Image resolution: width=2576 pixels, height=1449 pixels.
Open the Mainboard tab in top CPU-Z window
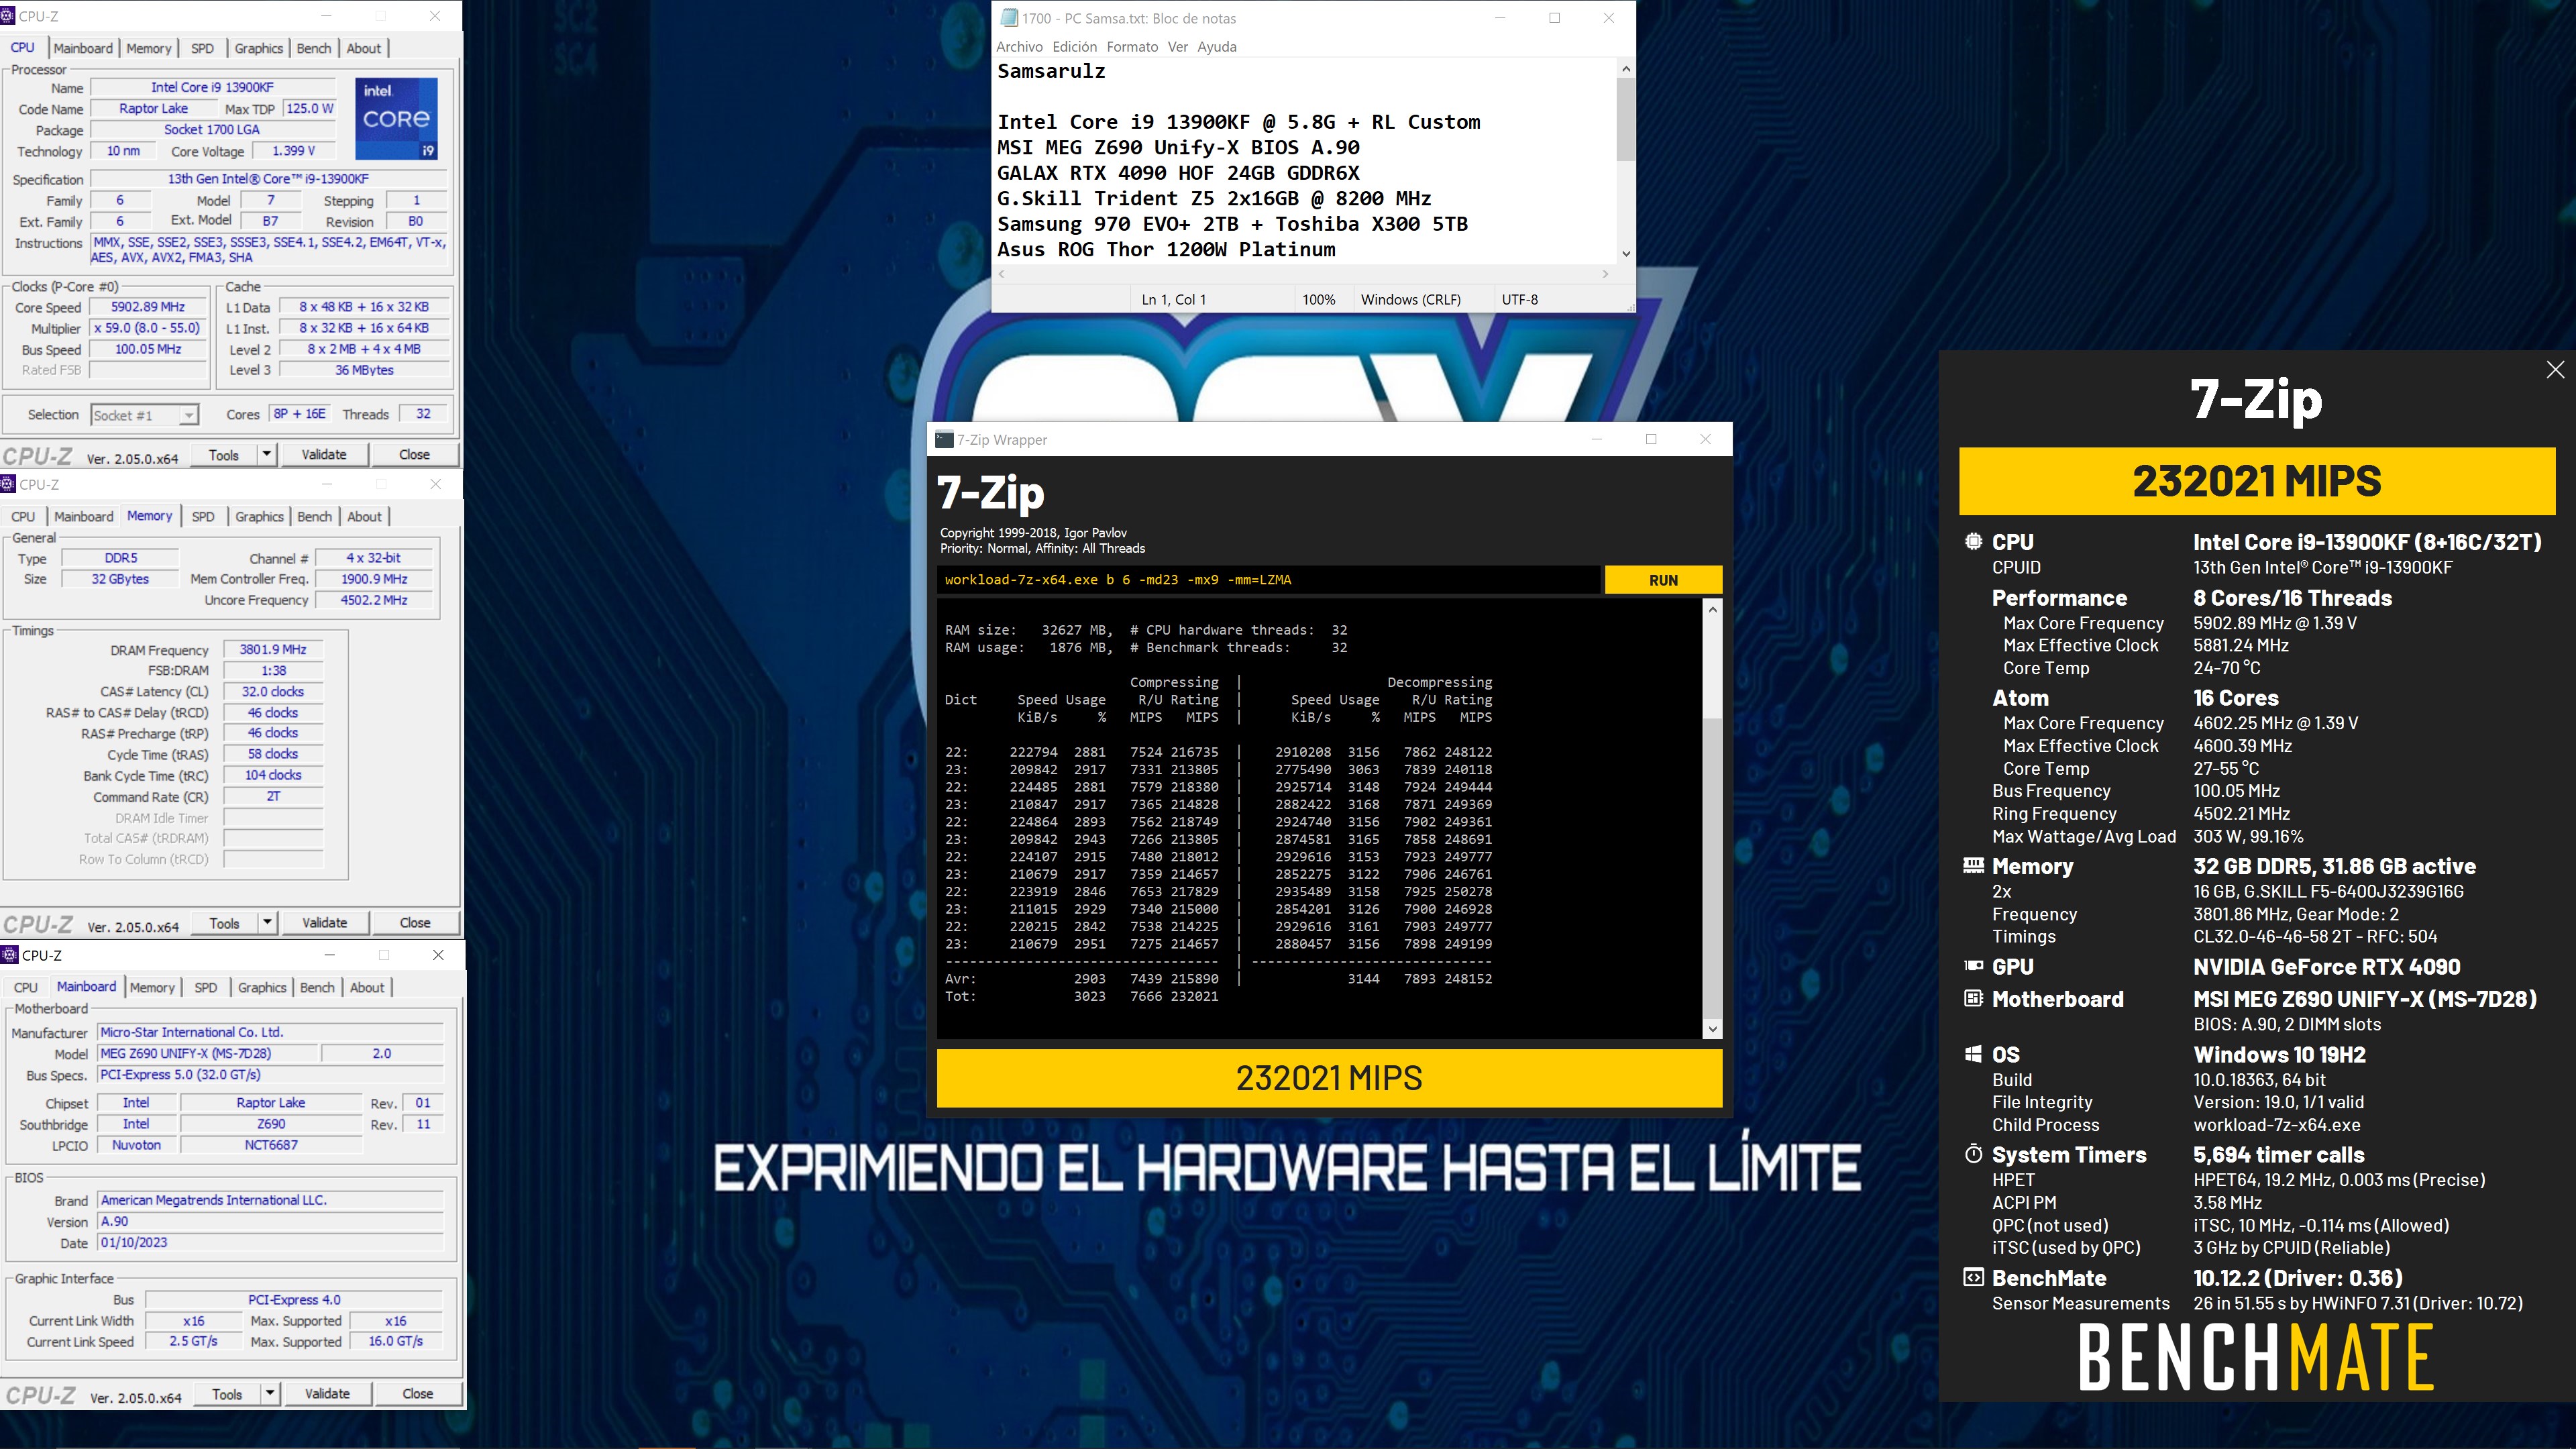tap(83, 48)
